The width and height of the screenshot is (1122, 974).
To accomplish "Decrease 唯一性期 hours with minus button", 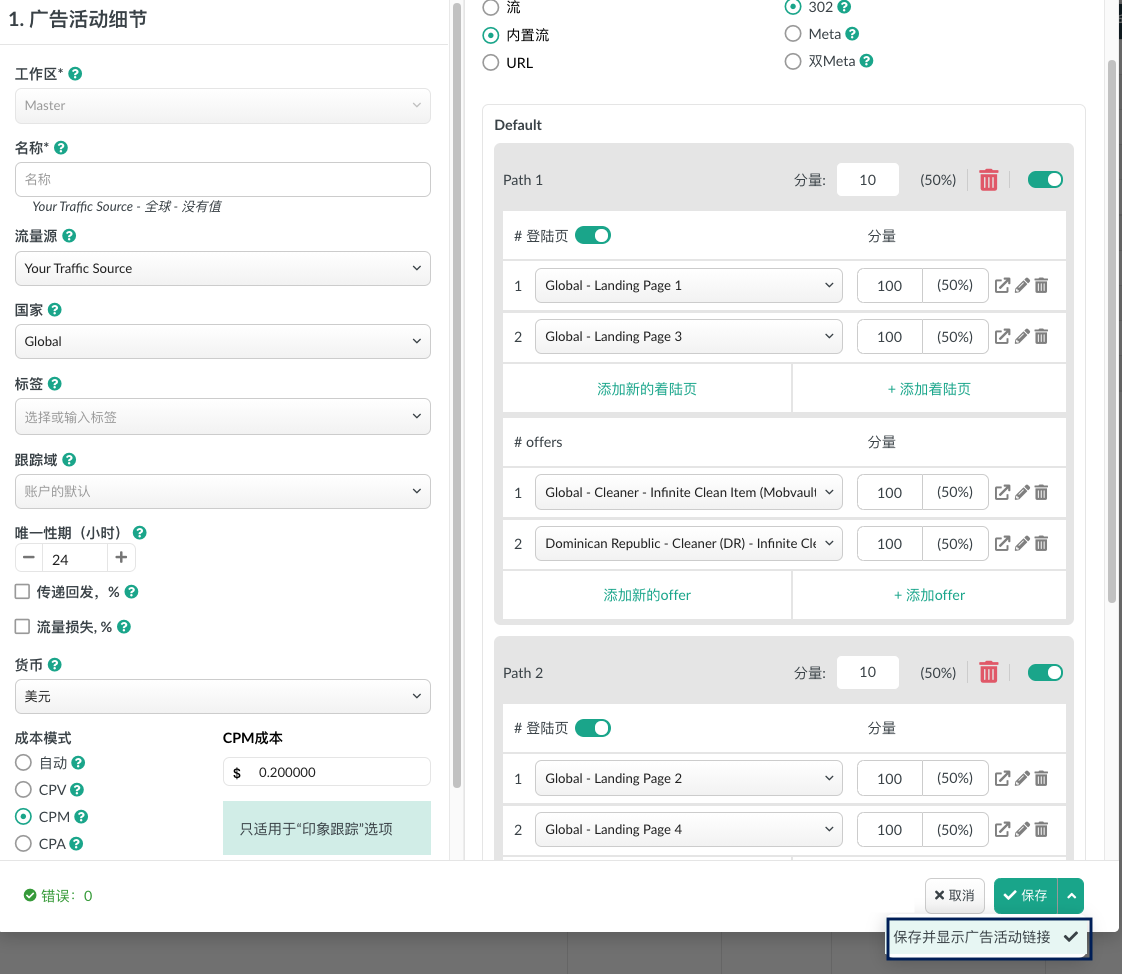I will (29, 557).
